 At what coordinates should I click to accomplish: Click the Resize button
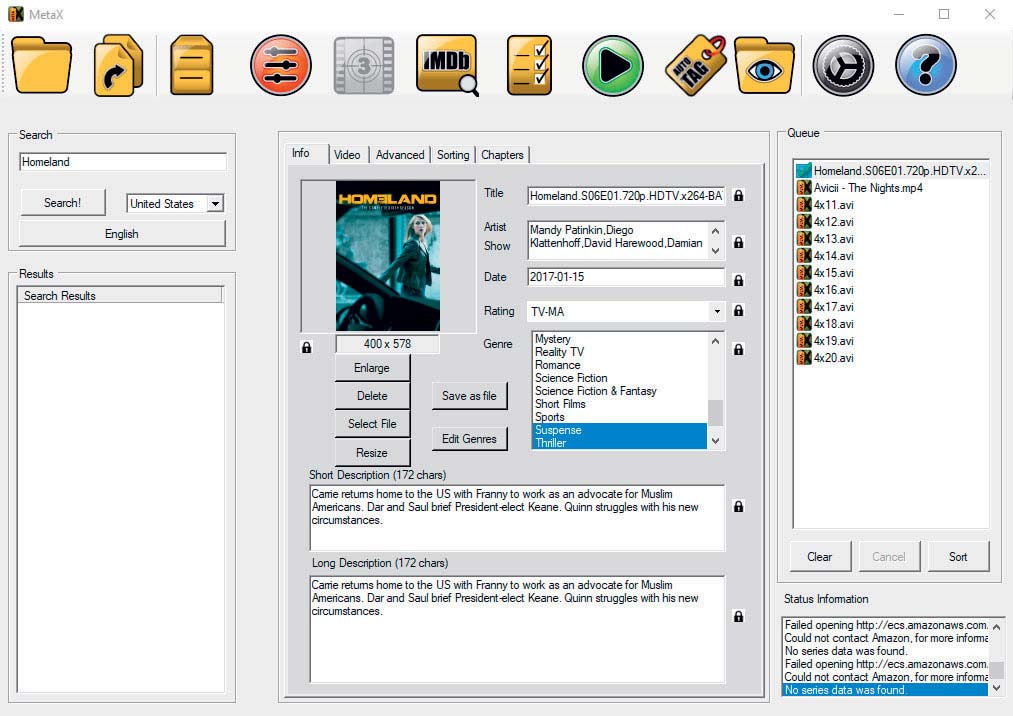tap(372, 452)
